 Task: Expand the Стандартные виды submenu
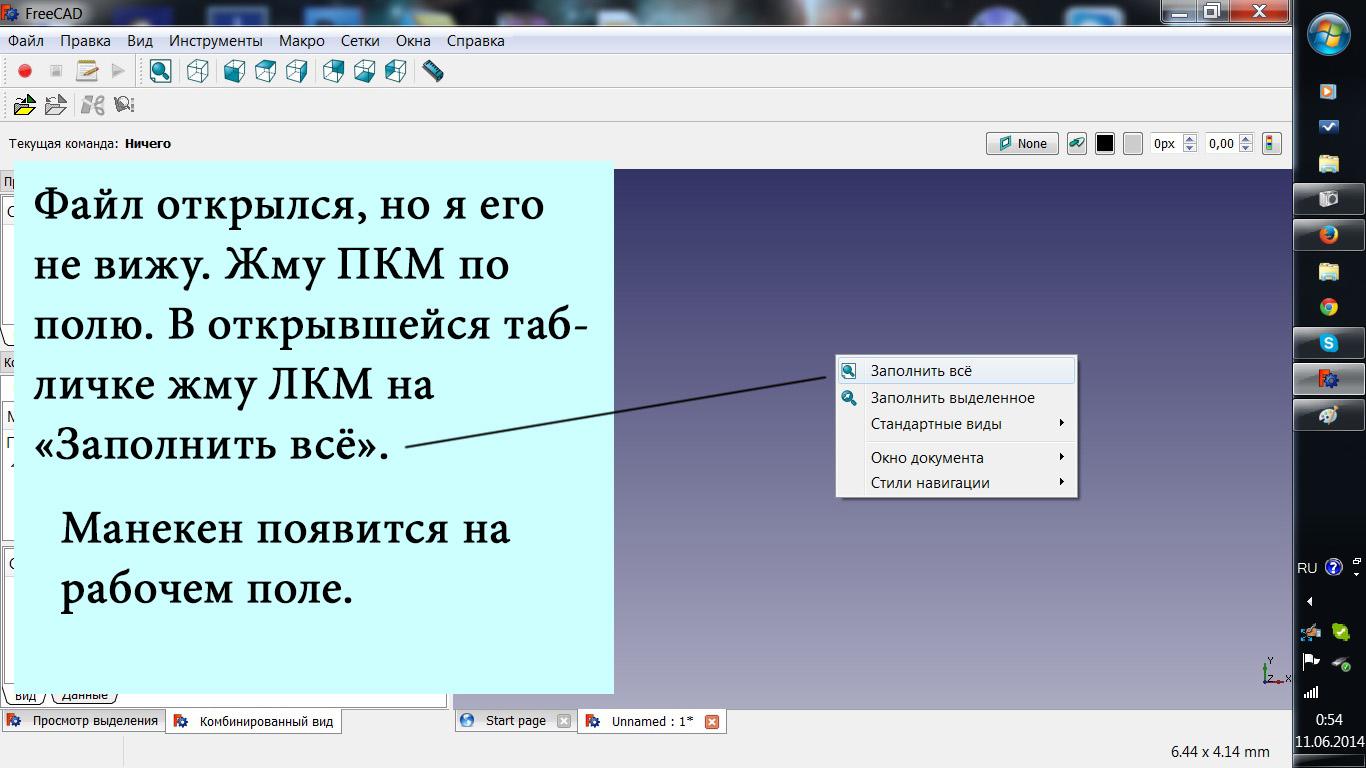(957, 424)
